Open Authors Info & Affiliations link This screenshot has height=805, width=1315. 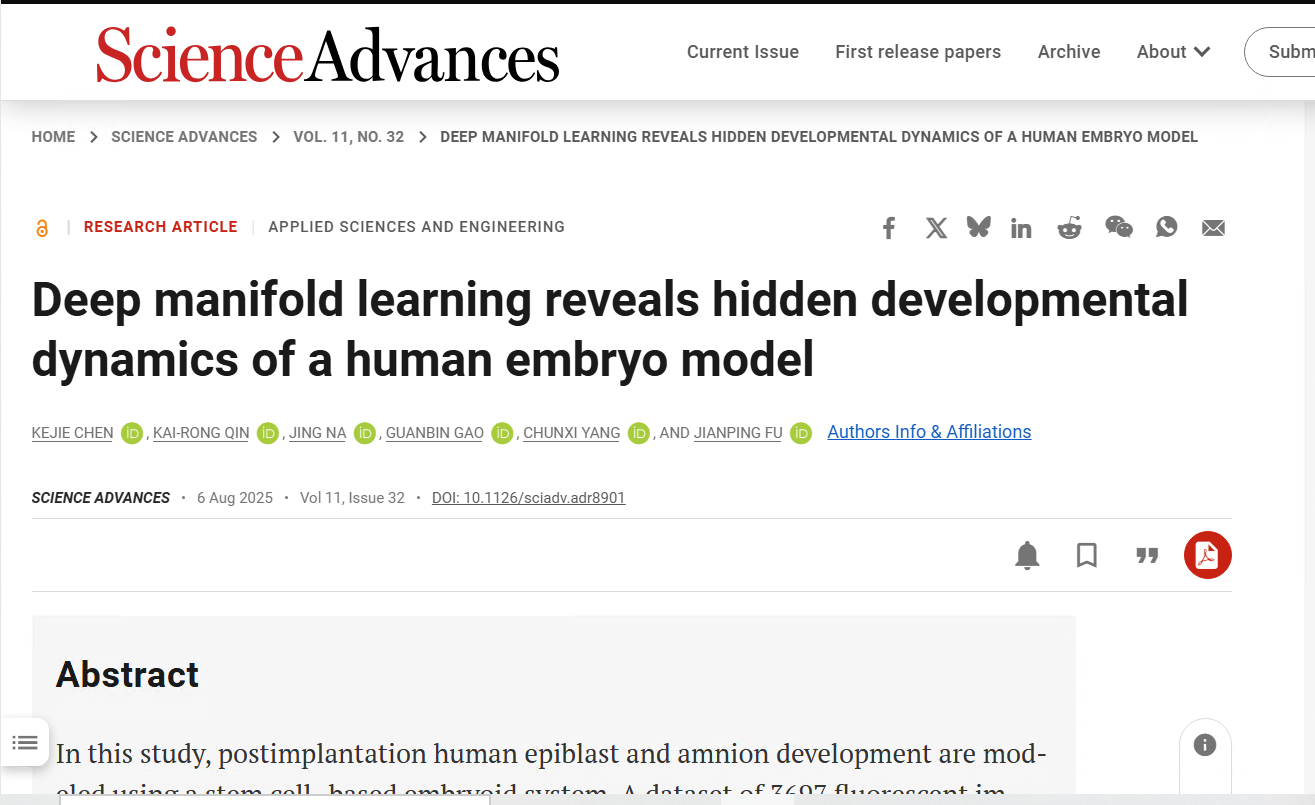point(929,432)
